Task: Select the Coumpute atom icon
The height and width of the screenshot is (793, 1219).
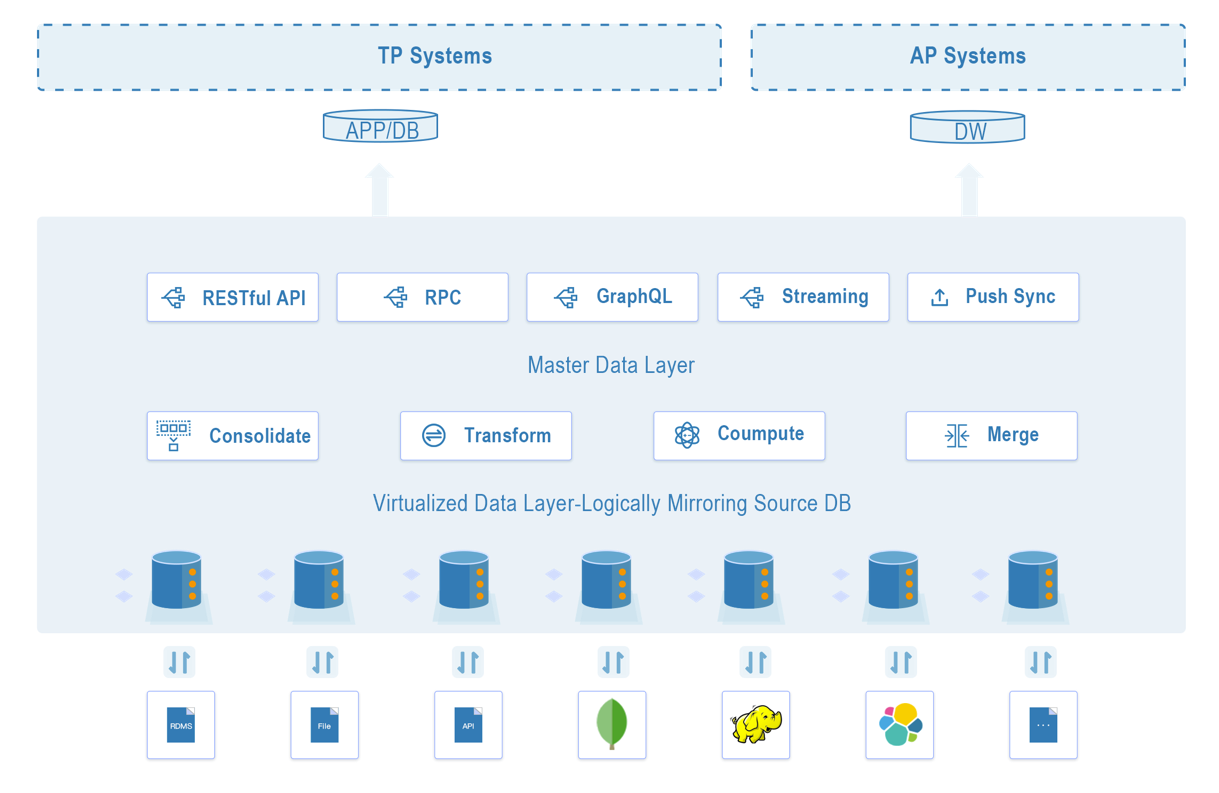Action: coord(687,435)
